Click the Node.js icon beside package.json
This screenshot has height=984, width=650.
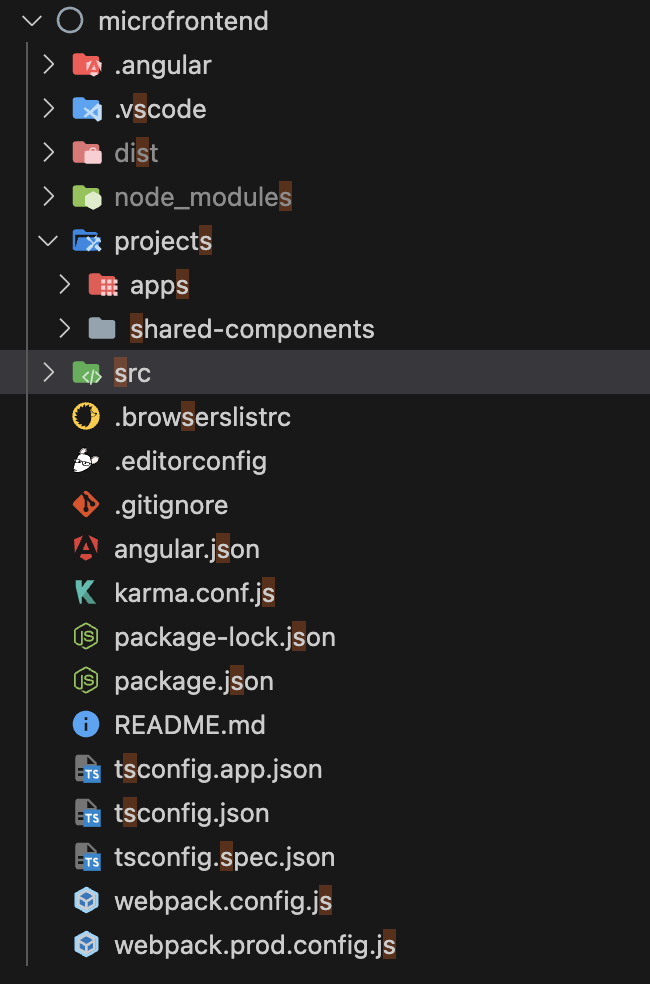coord(87,681)
